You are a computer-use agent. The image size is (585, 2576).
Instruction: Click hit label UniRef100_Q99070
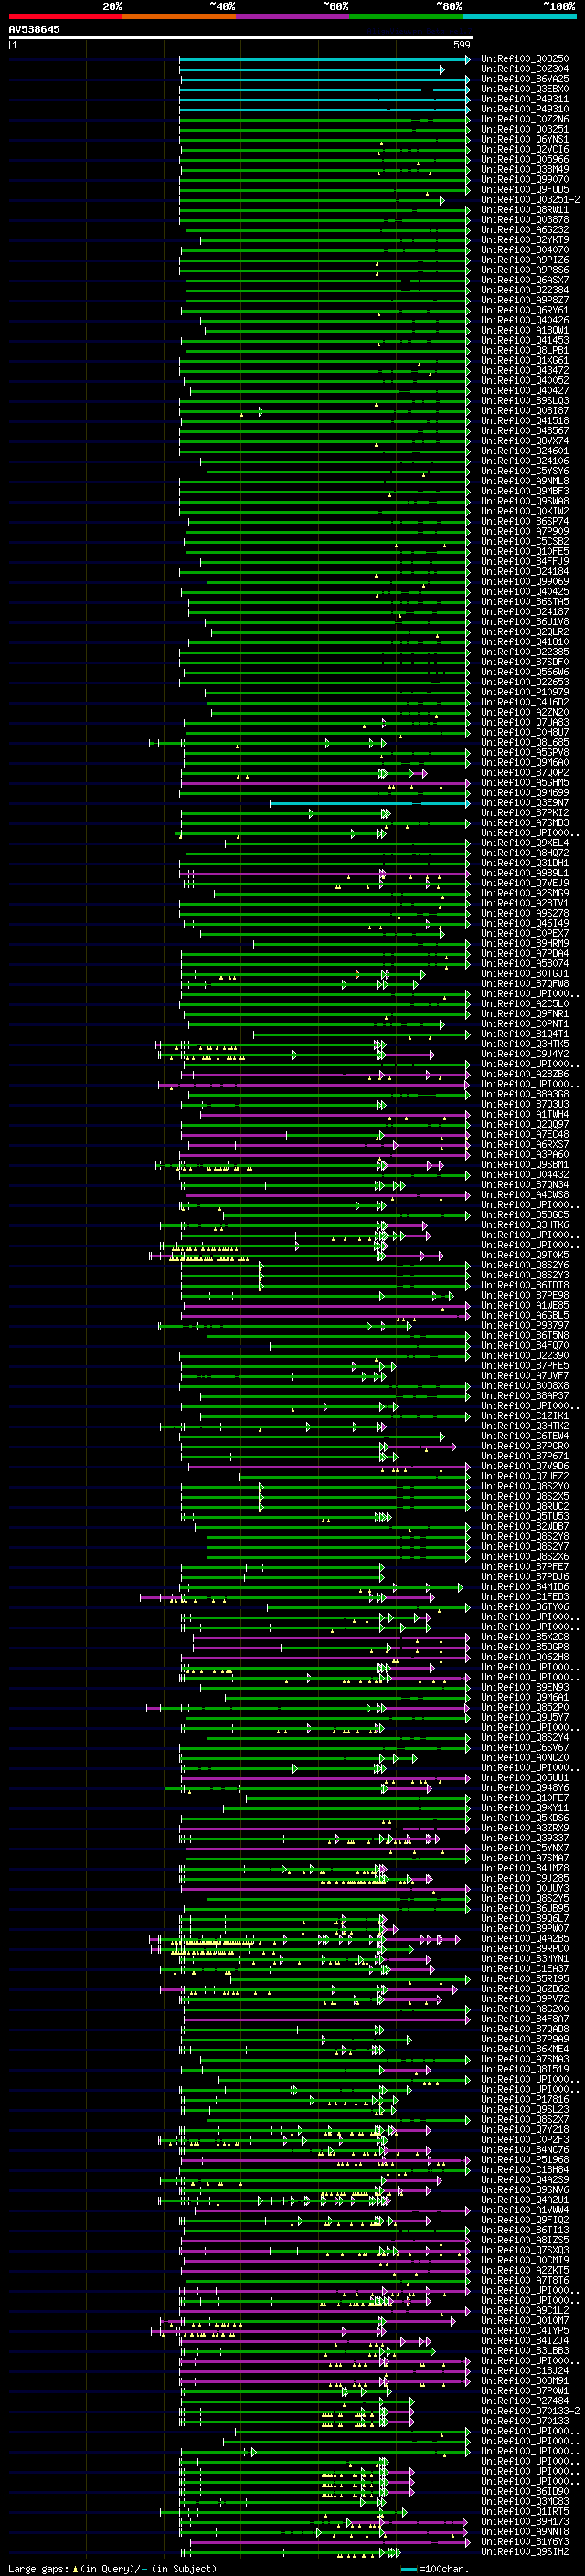coord(525,179)
